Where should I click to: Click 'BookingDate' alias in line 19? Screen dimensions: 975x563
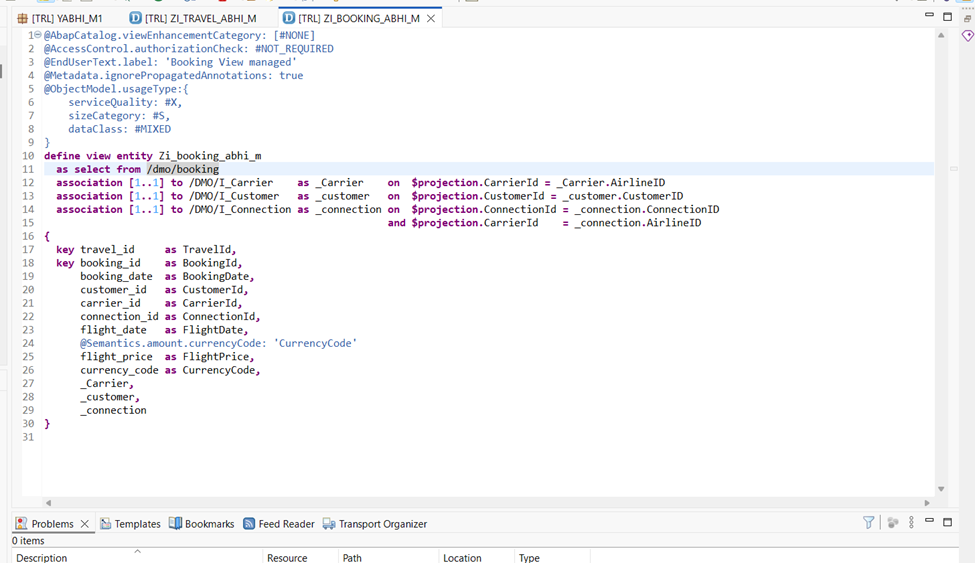click(216, 276)
